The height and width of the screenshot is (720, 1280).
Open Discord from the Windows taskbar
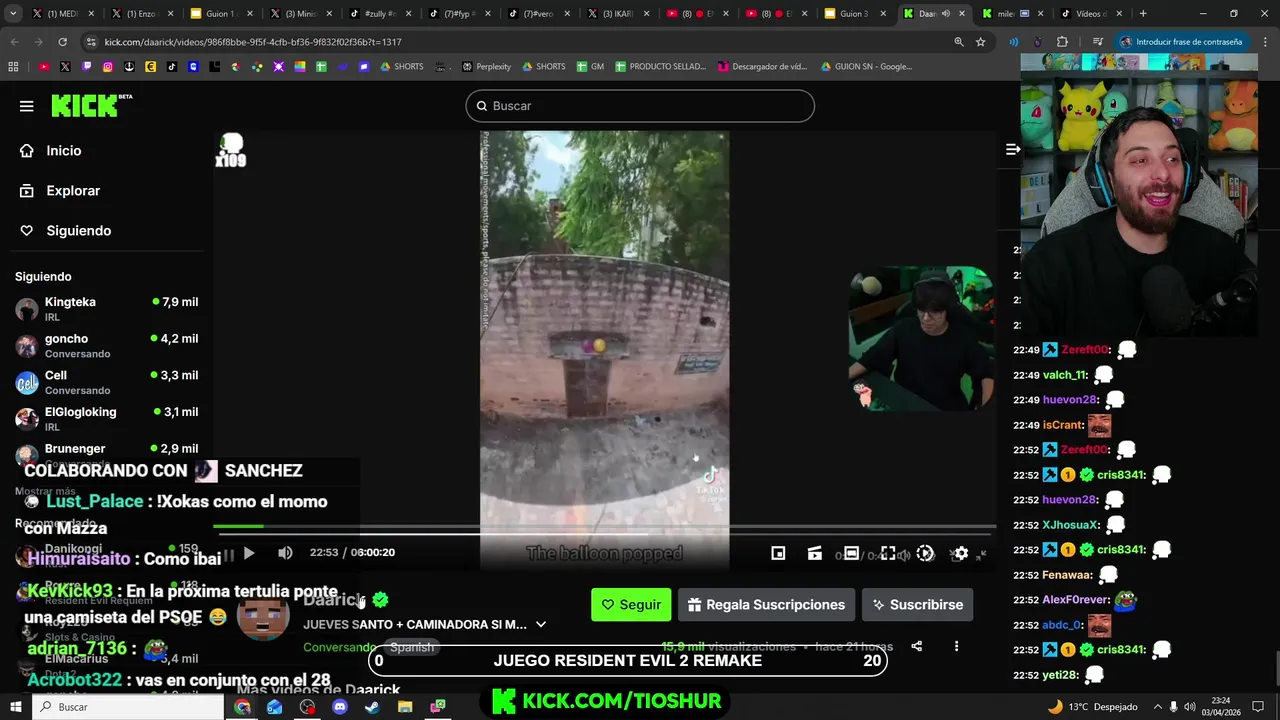(340, 707)
